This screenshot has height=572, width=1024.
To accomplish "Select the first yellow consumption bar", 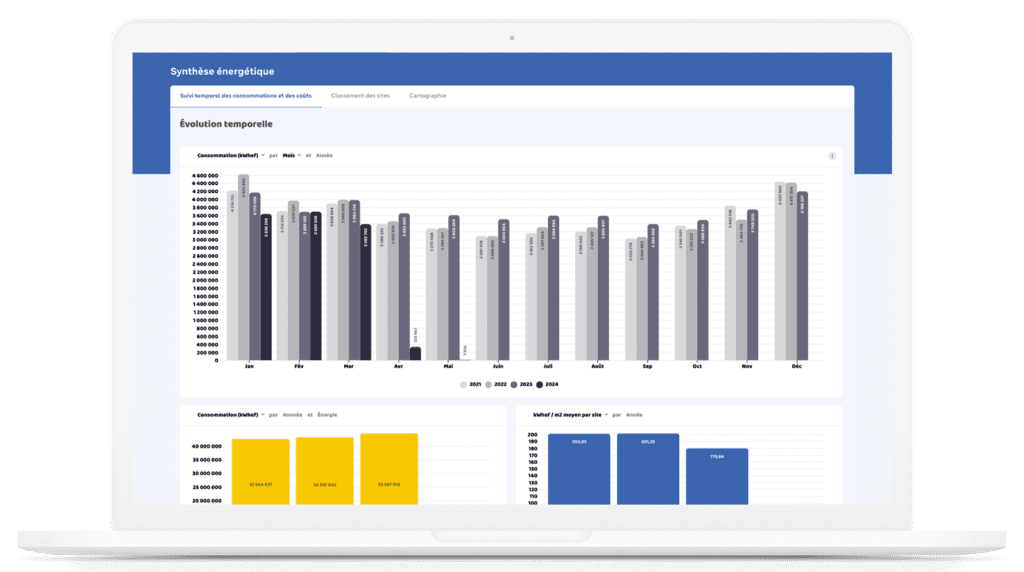I will pyautogui.click(x=261, y=471).
